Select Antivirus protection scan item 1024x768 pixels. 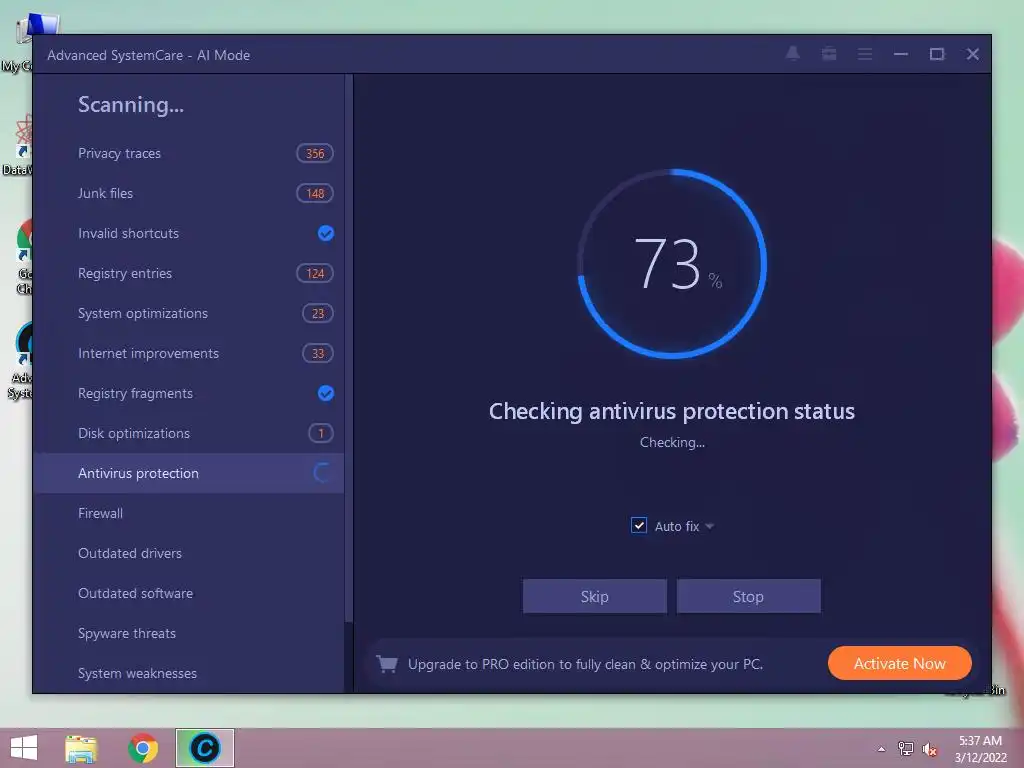[189, 473]
